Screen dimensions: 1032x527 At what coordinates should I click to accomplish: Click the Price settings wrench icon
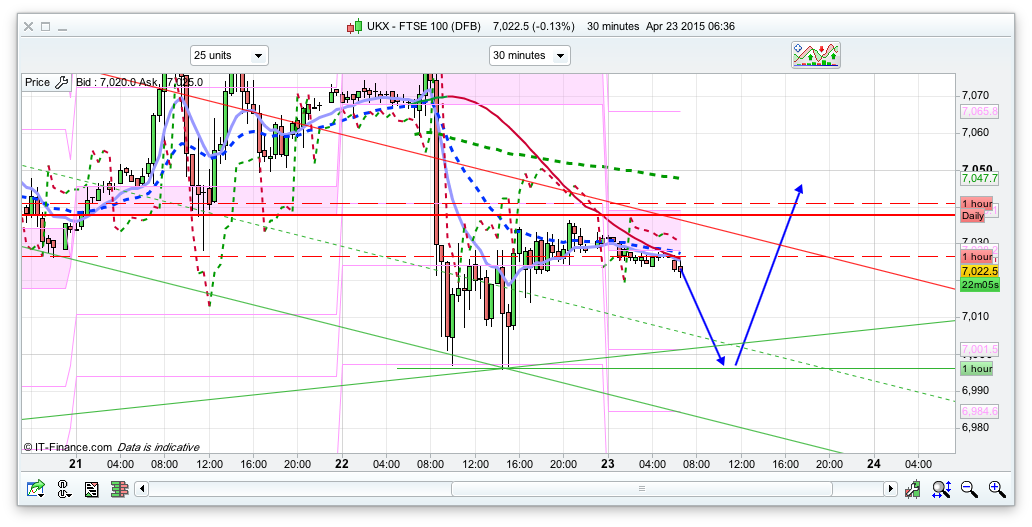click(61, 83)
